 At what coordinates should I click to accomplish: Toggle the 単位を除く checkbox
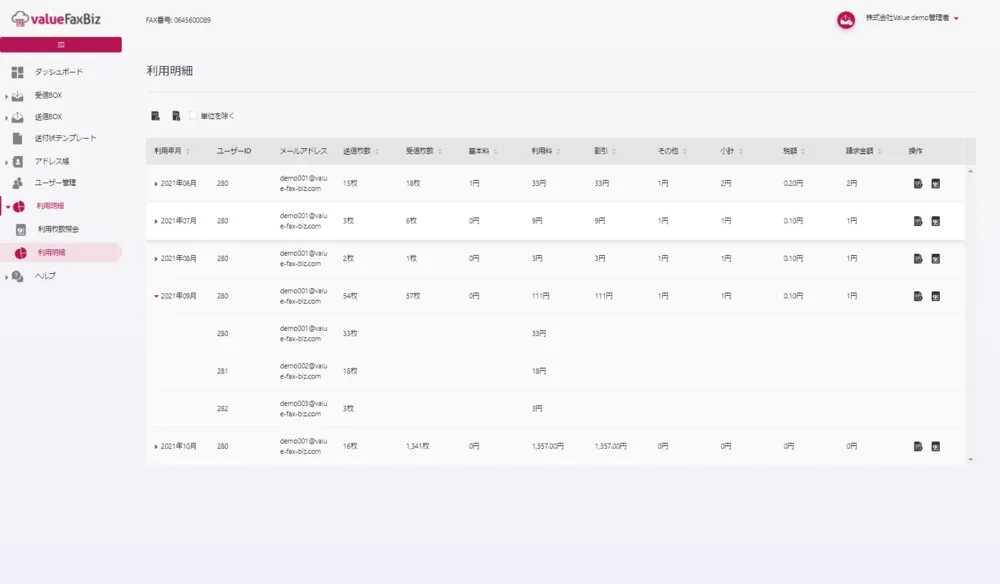coord(193,115)
